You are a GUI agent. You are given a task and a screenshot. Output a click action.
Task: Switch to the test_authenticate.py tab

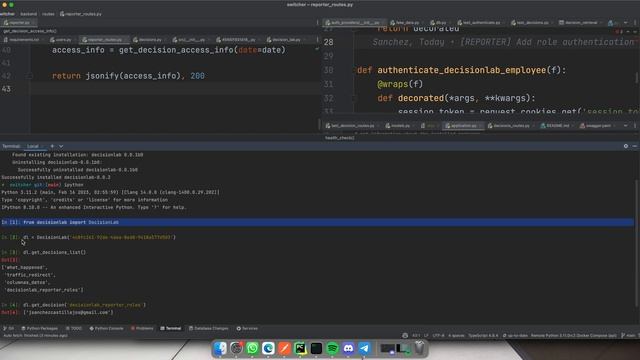[480, 22]
